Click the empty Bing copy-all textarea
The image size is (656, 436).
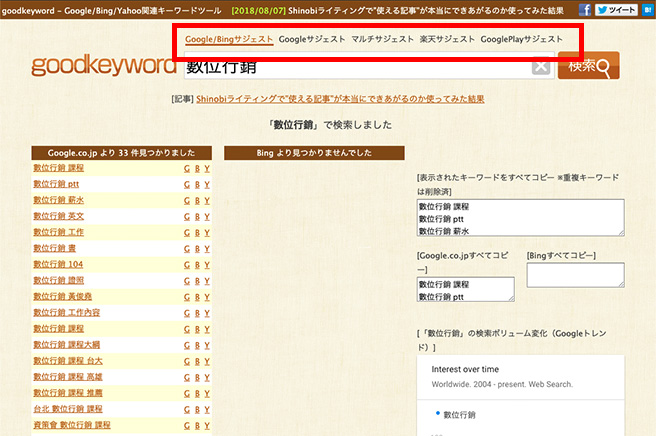tap(576, 275)
